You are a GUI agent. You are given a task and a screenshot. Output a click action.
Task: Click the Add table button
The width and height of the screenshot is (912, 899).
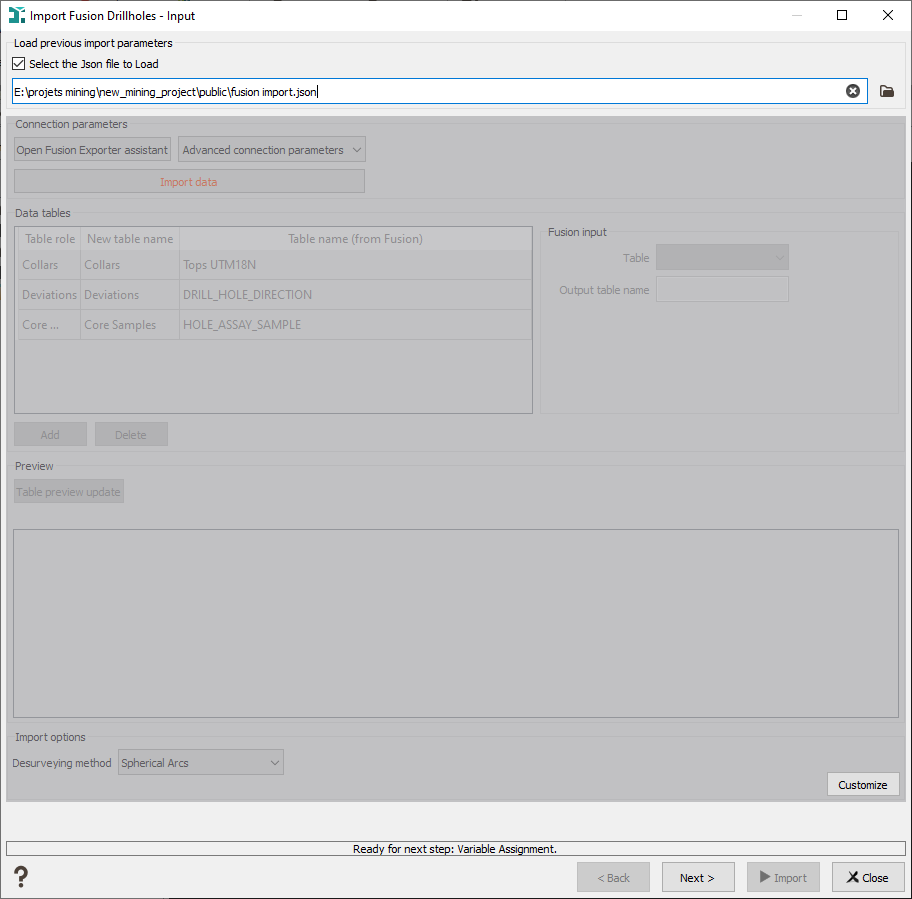coord(50,434)
